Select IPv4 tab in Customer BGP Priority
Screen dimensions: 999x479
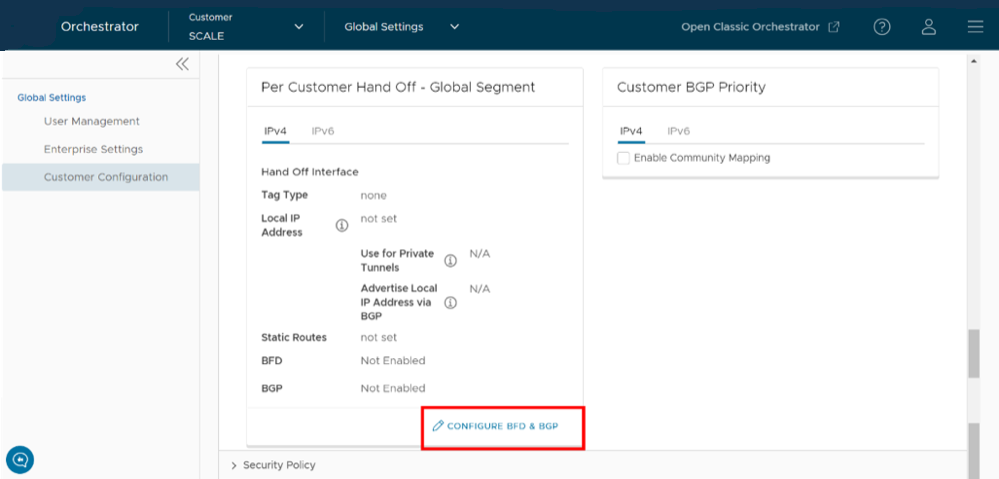630,131
